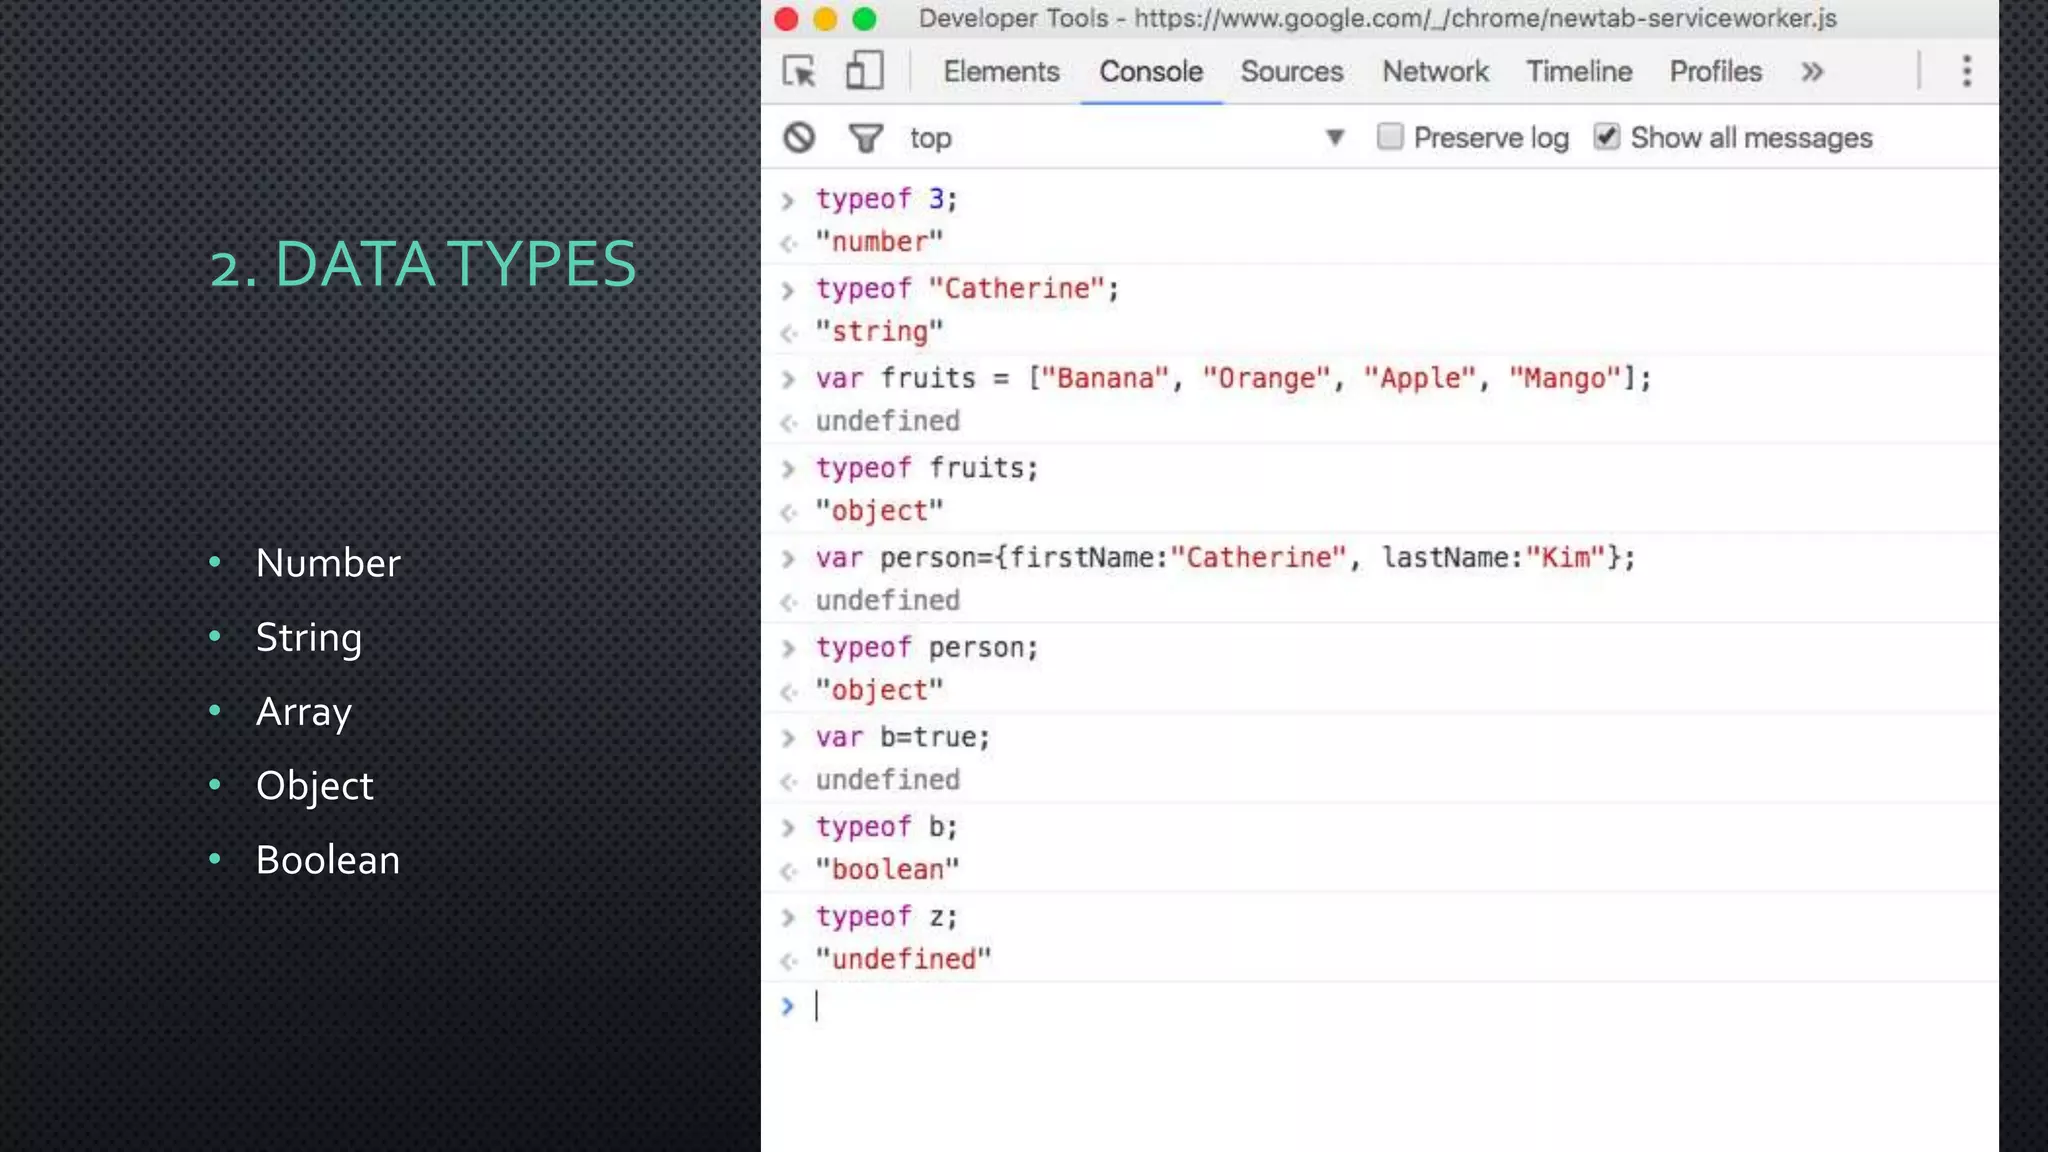Select the 'var b=true;' line
The width and height of the screenshot is (2048, 1152).
click(x=903, y=737)
